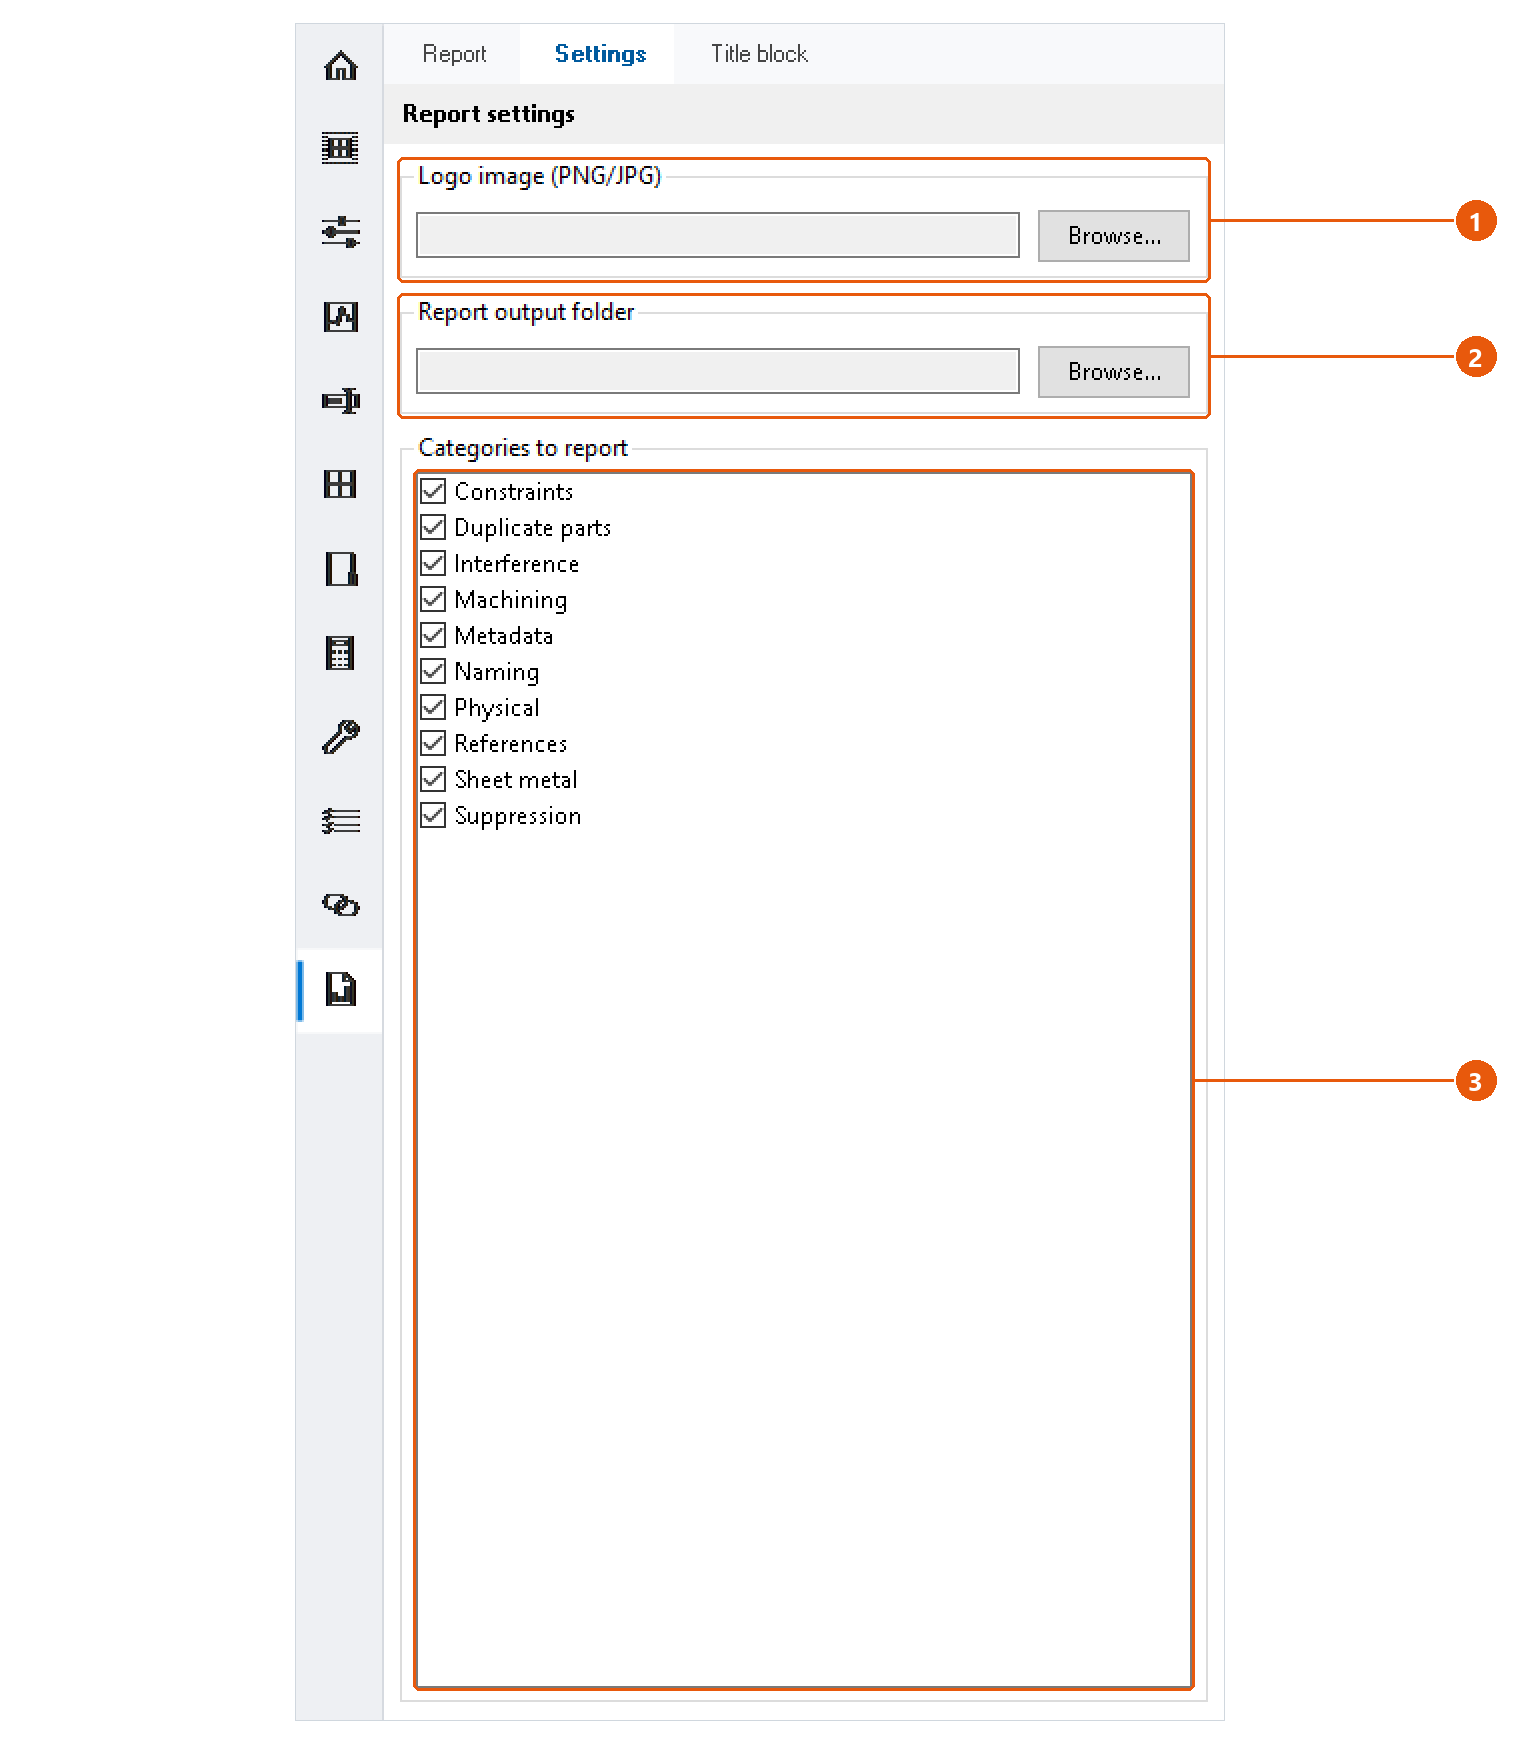Open the report document sidebar icon
This screenshot has width=1520, height=1744.
340,989
